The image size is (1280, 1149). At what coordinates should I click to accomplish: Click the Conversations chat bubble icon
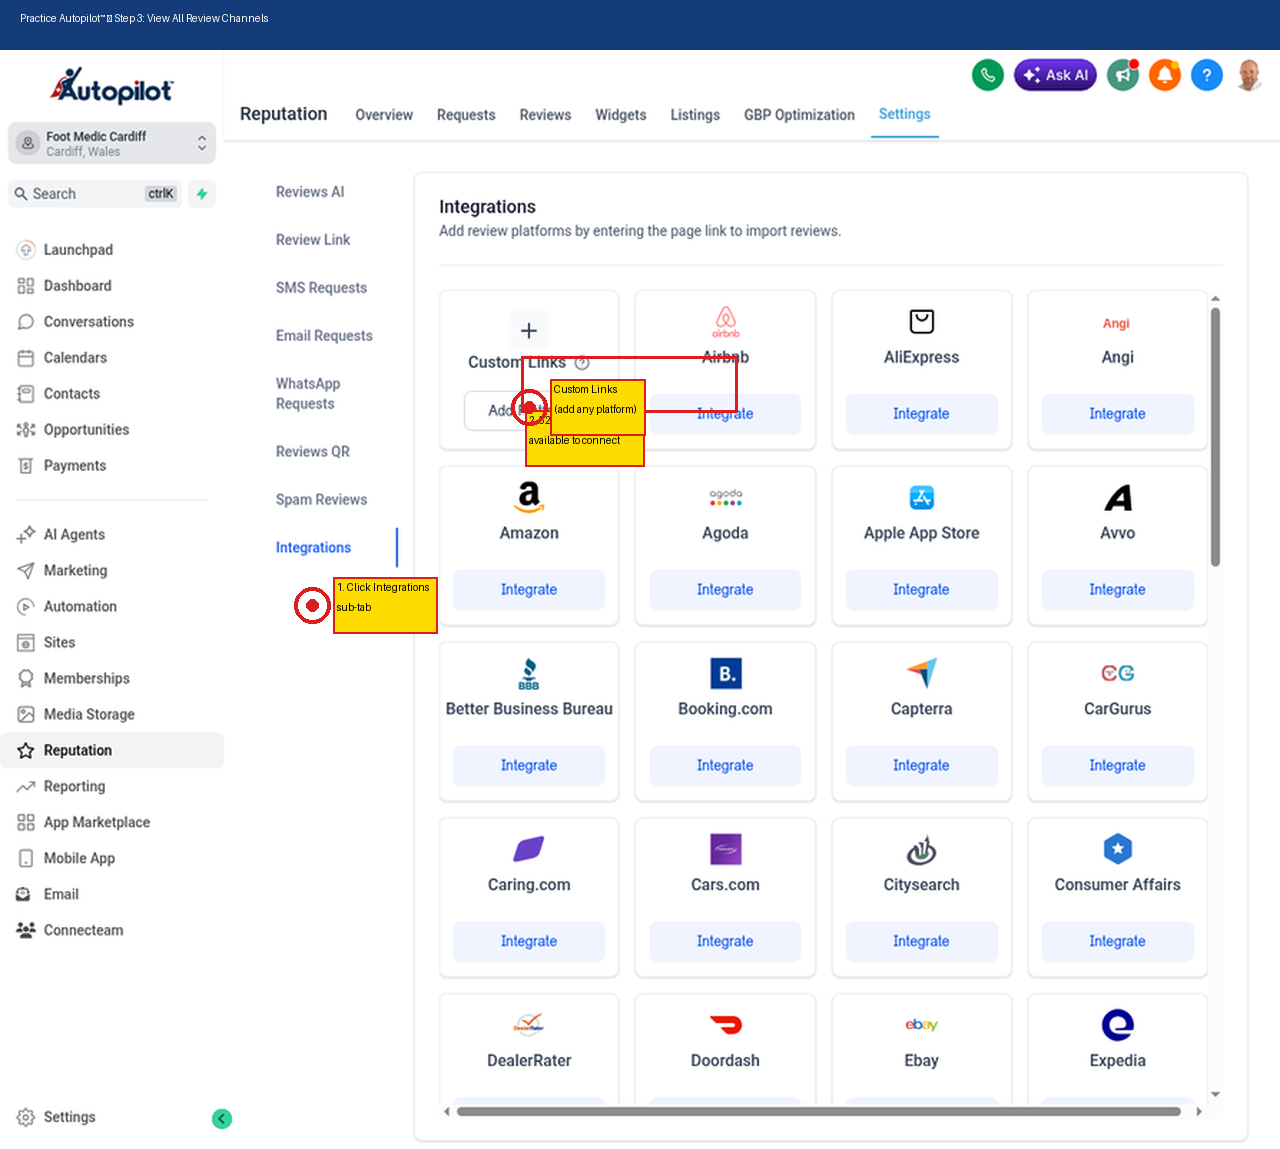(x=26, y=322)
